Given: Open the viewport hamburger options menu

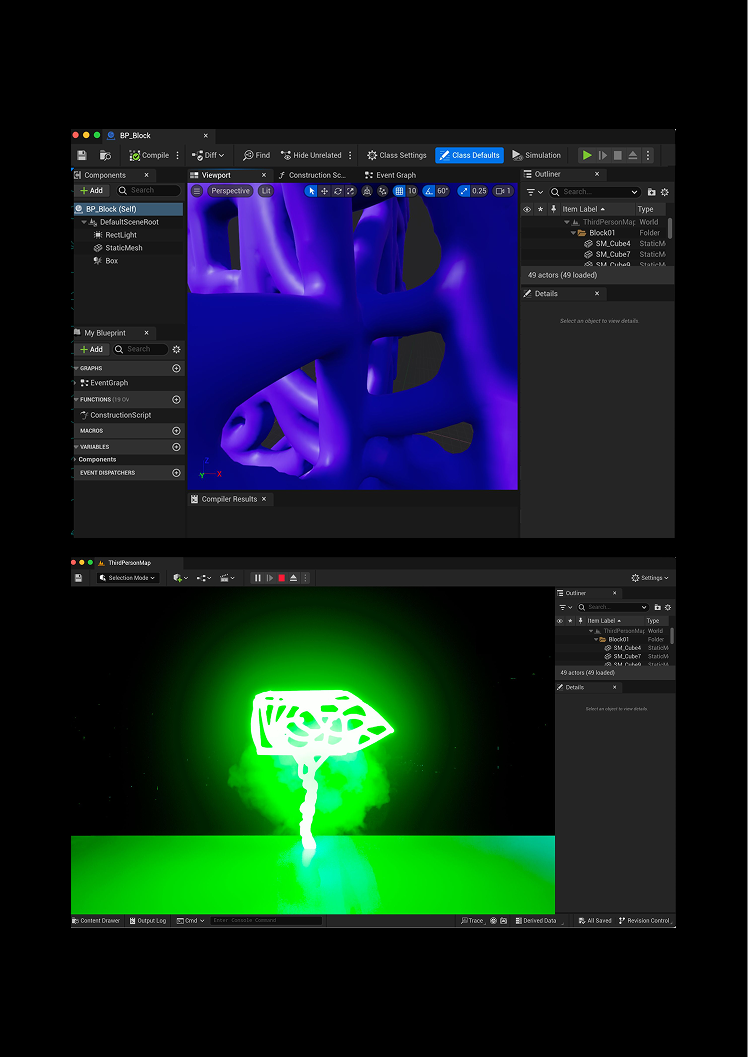Looking at the screenshot, I should coord(197,191).
